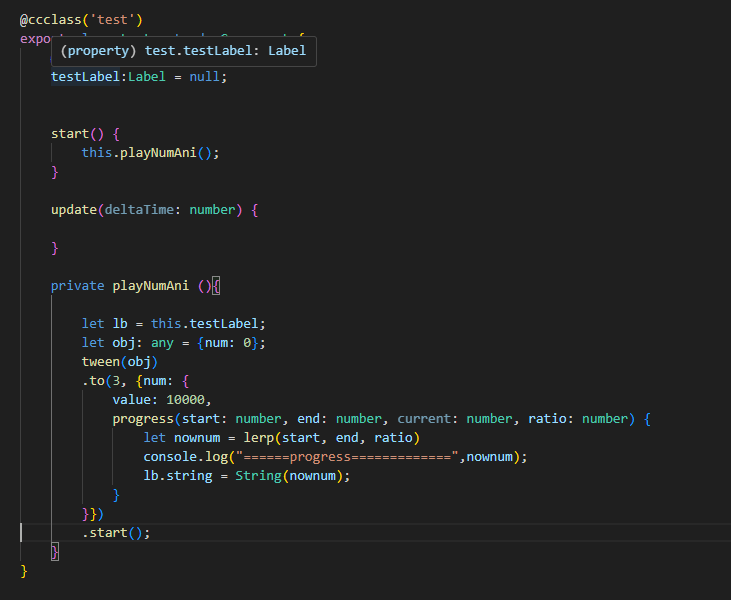Click 'nownum' in the let nownum declaration
Image resolution: width=731 pixels, height=600 pixels.
(197, 438)
